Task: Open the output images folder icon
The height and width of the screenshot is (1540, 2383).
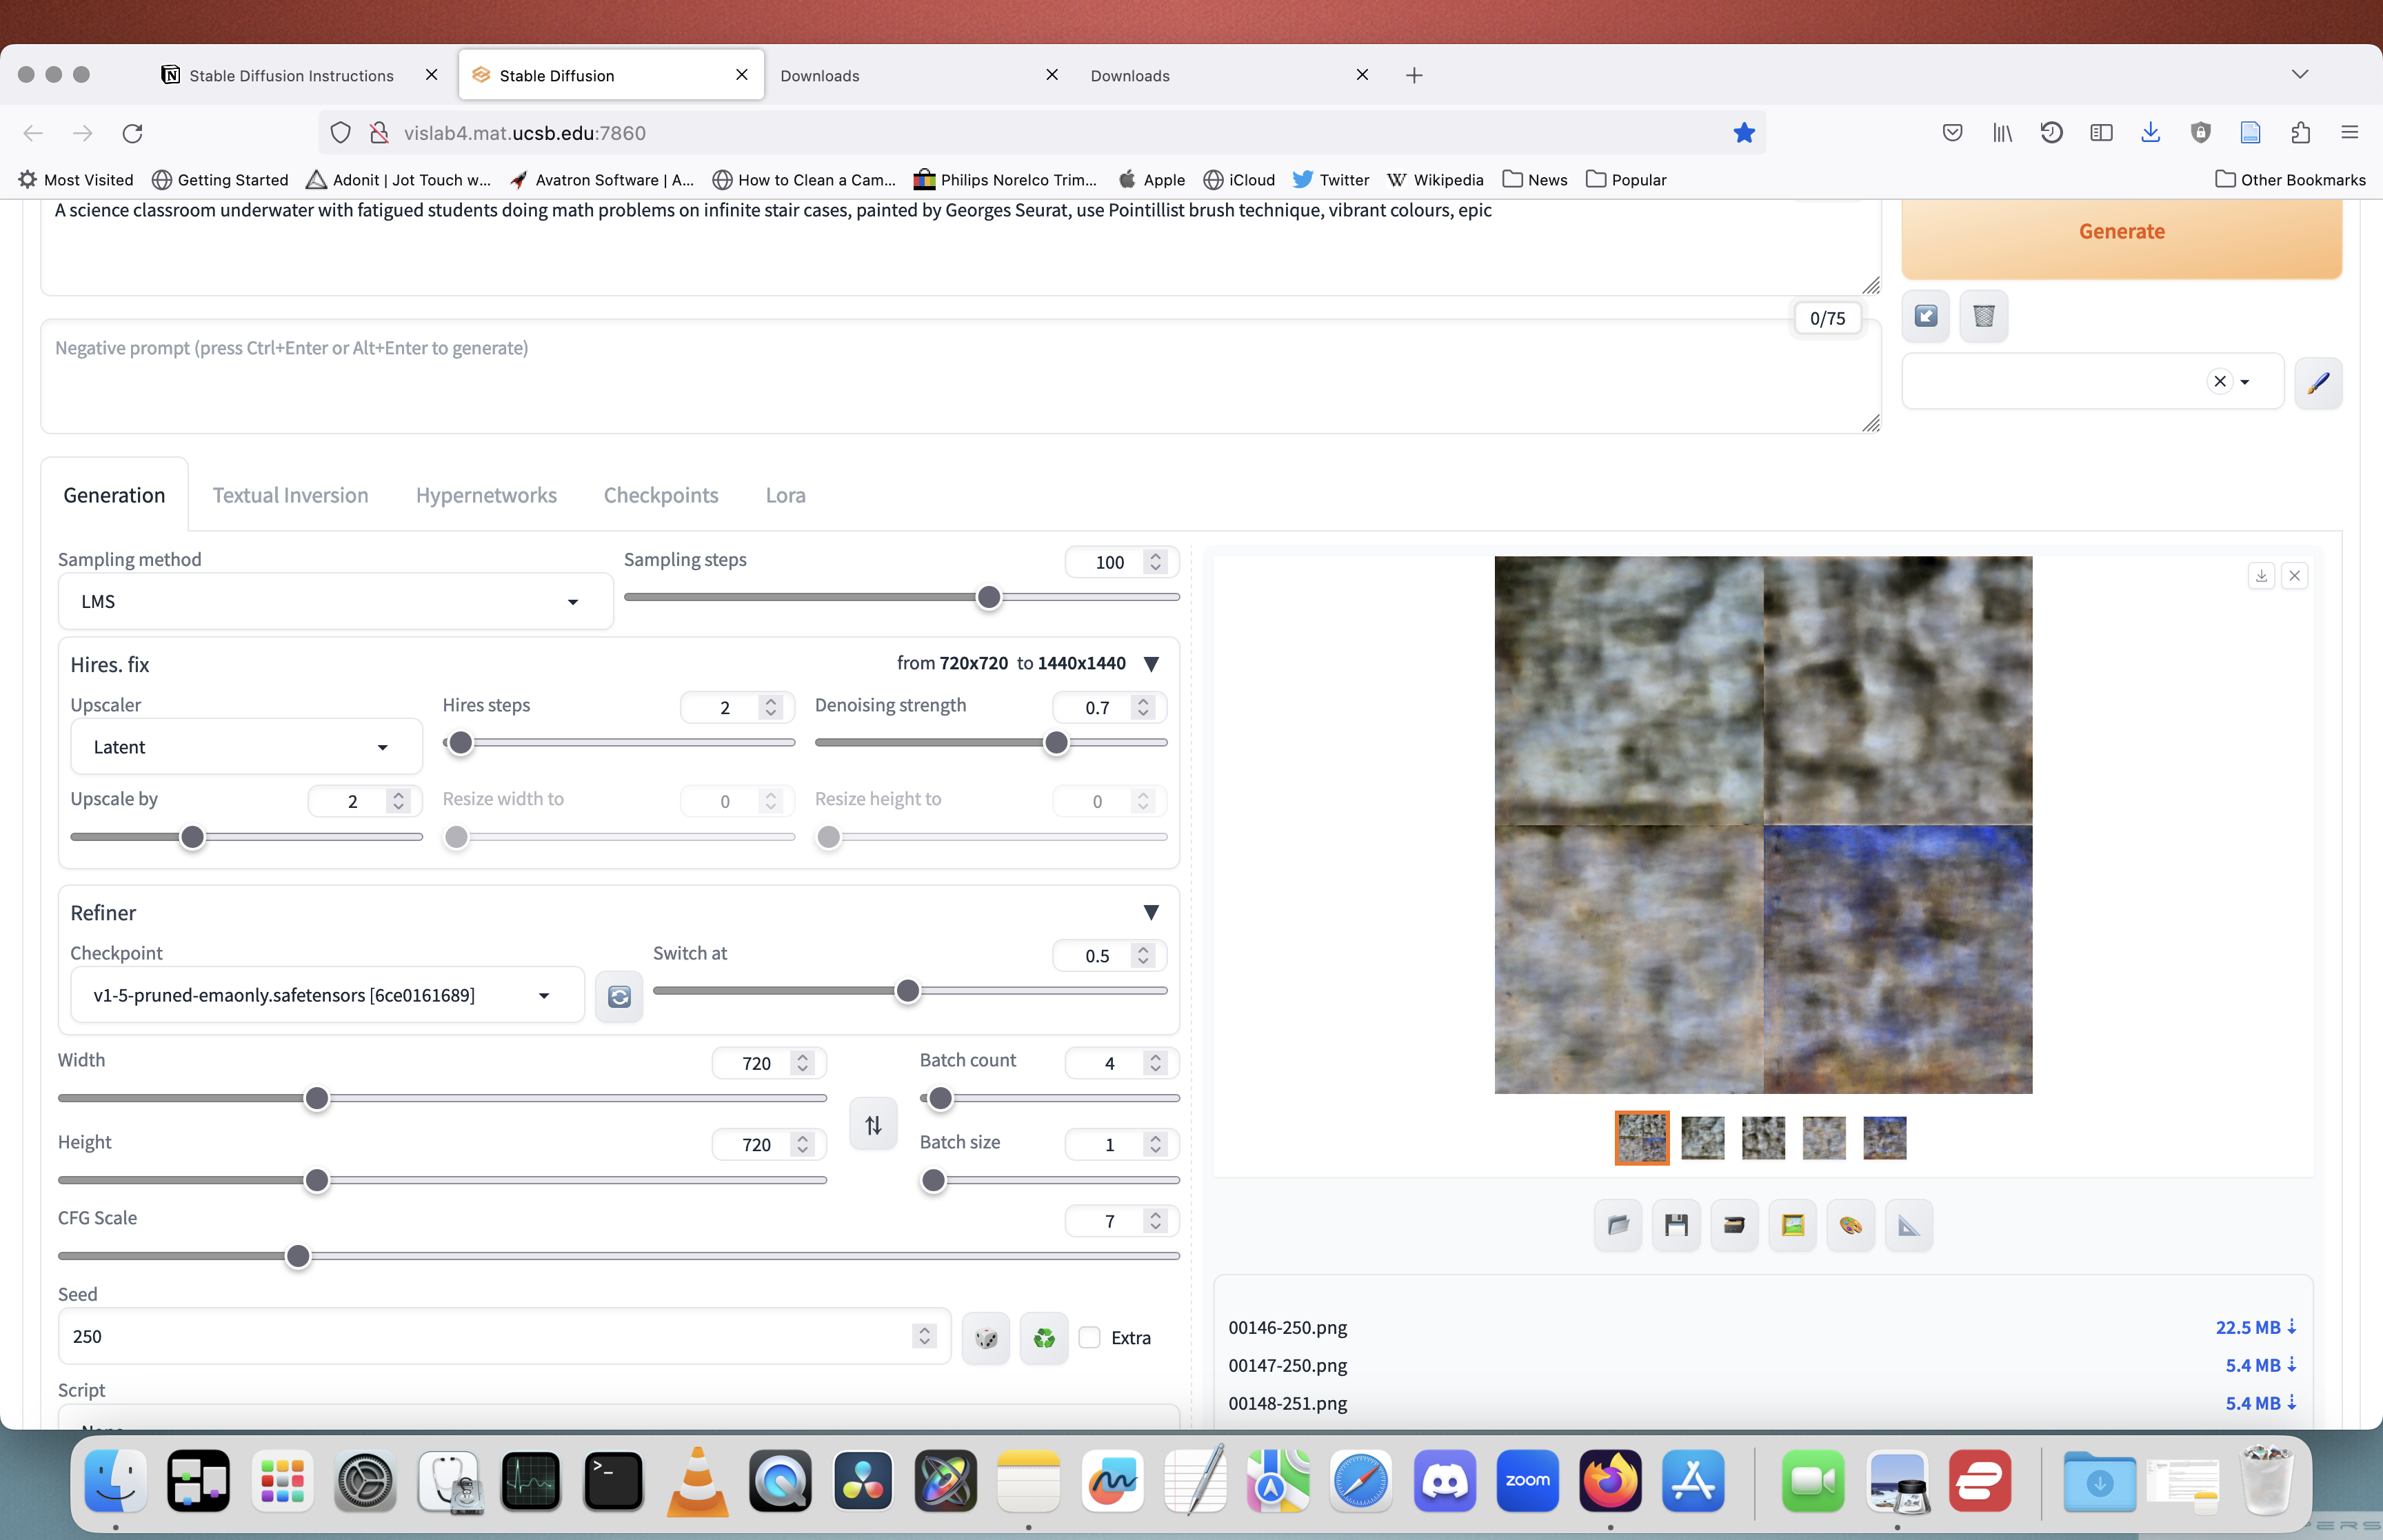Action: pos(1618,1225)
